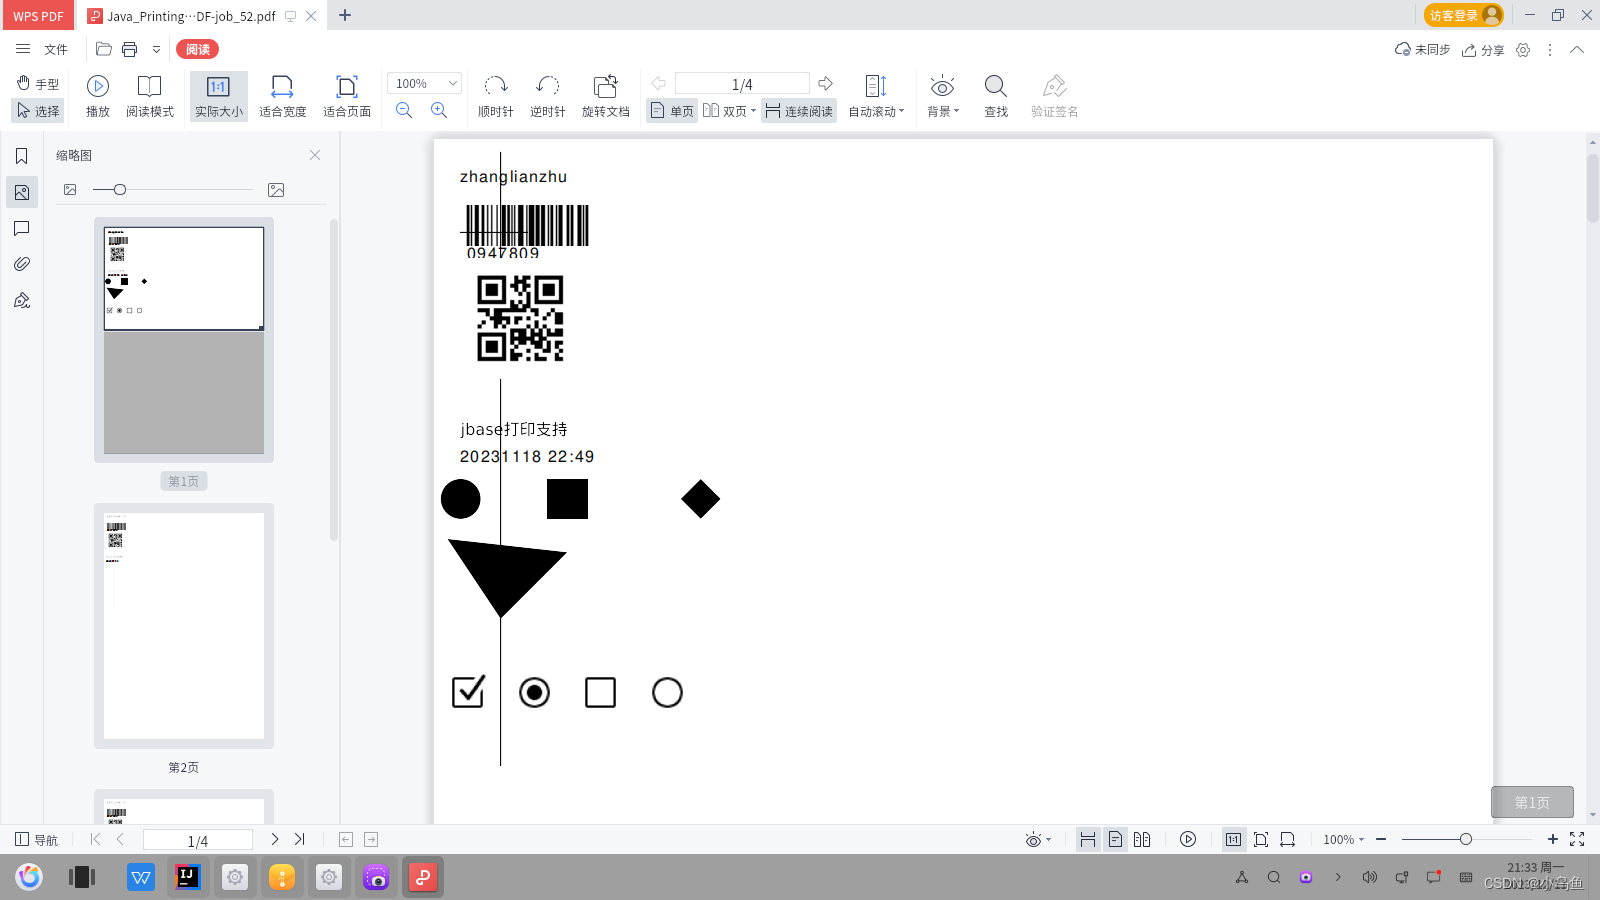
Task: Start slideshow with Play icon
Action: pos(98,97)
